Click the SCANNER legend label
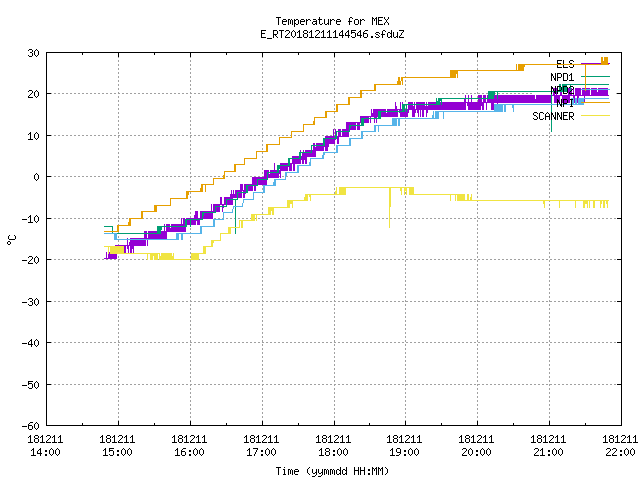640x480 pixels. pyautogui.click(x=553, y=116)
